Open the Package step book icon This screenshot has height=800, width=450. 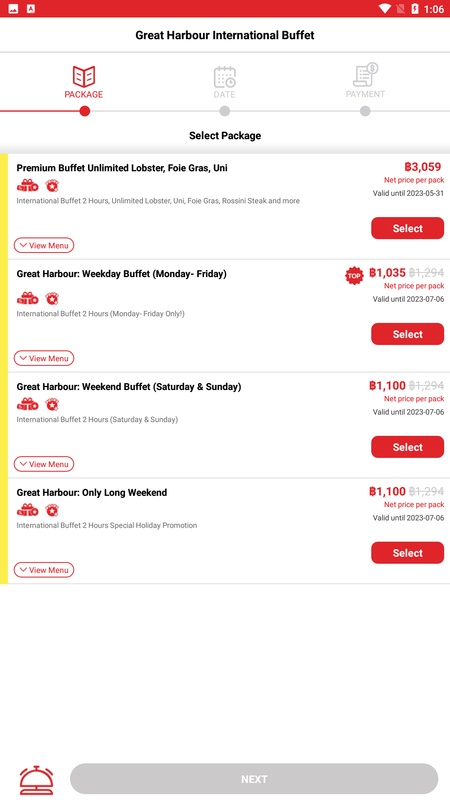point(84,77)
